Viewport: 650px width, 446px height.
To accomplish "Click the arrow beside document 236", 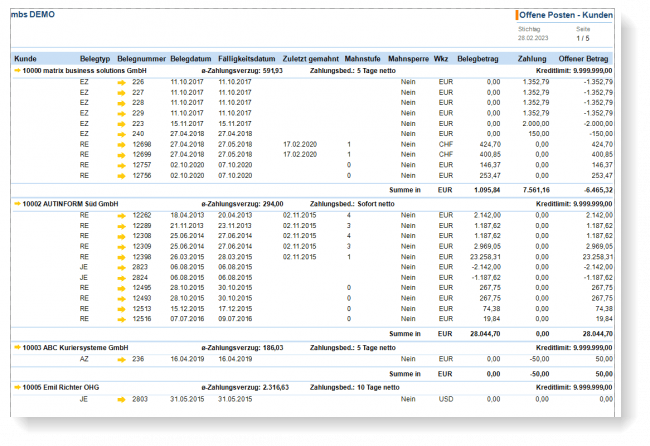I will pyautogui.click(x=123, y=358).
